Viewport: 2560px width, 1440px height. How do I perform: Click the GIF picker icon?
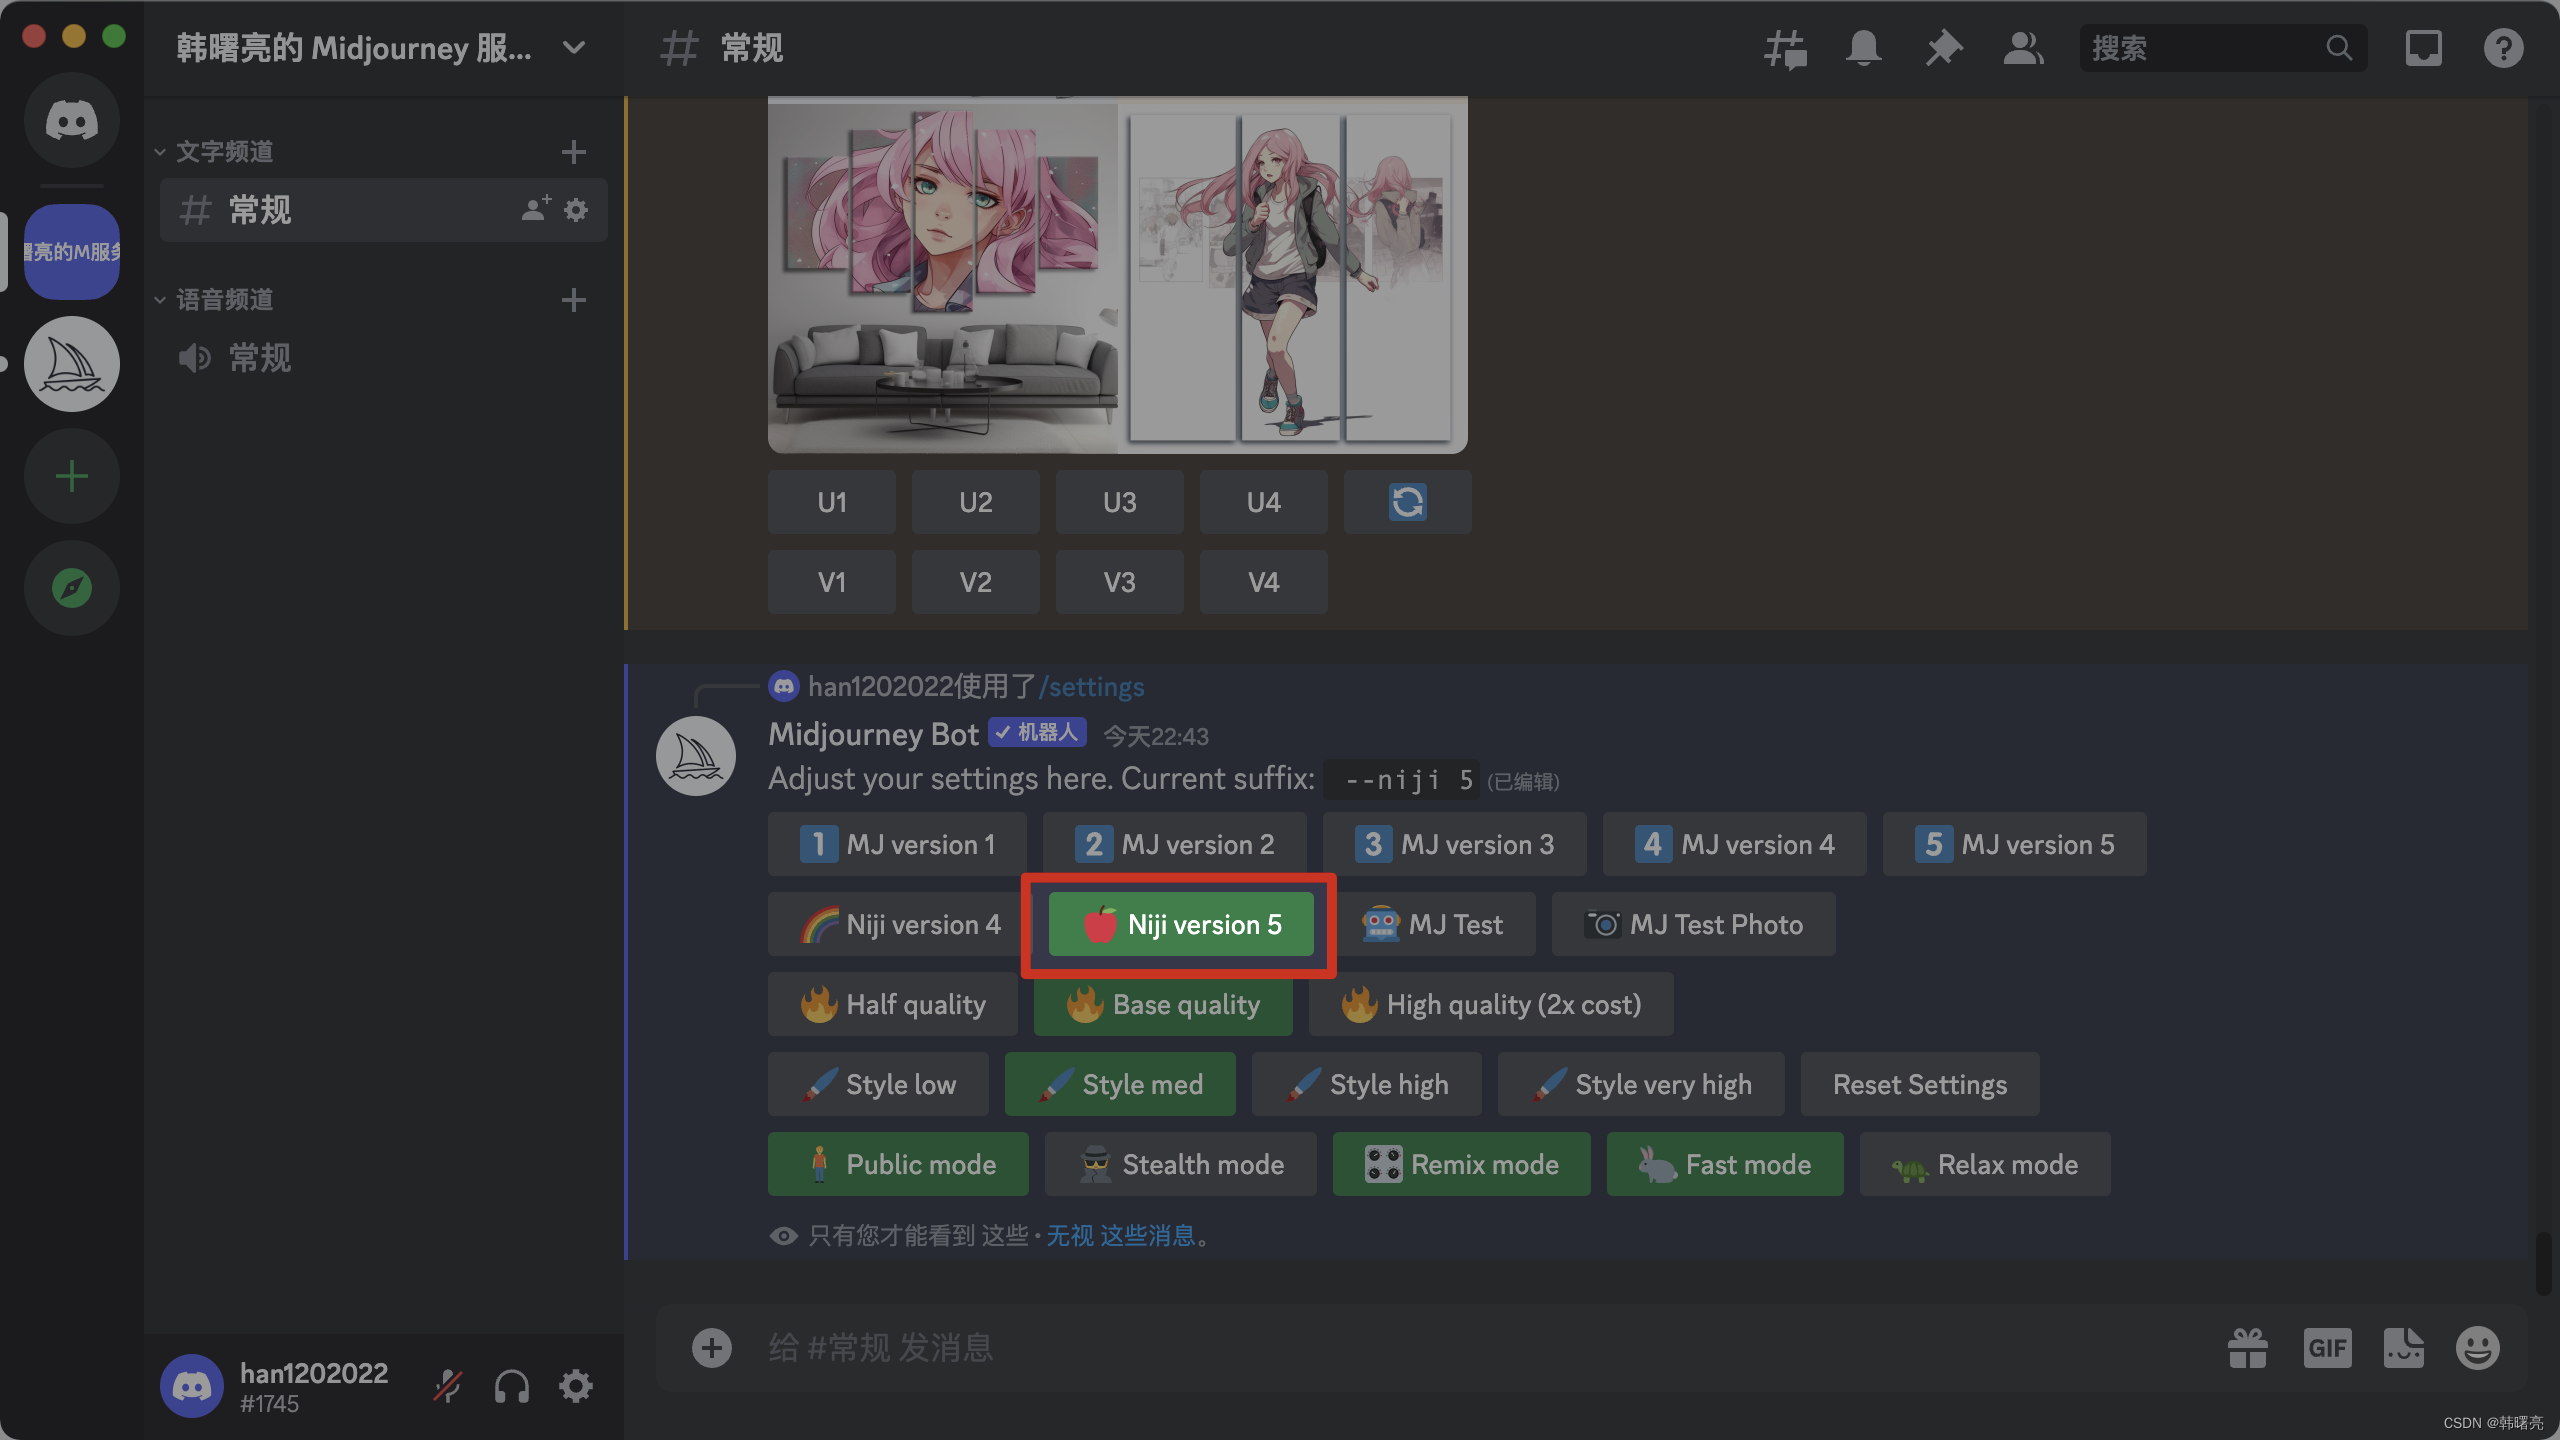(x=2327, y=1348)
